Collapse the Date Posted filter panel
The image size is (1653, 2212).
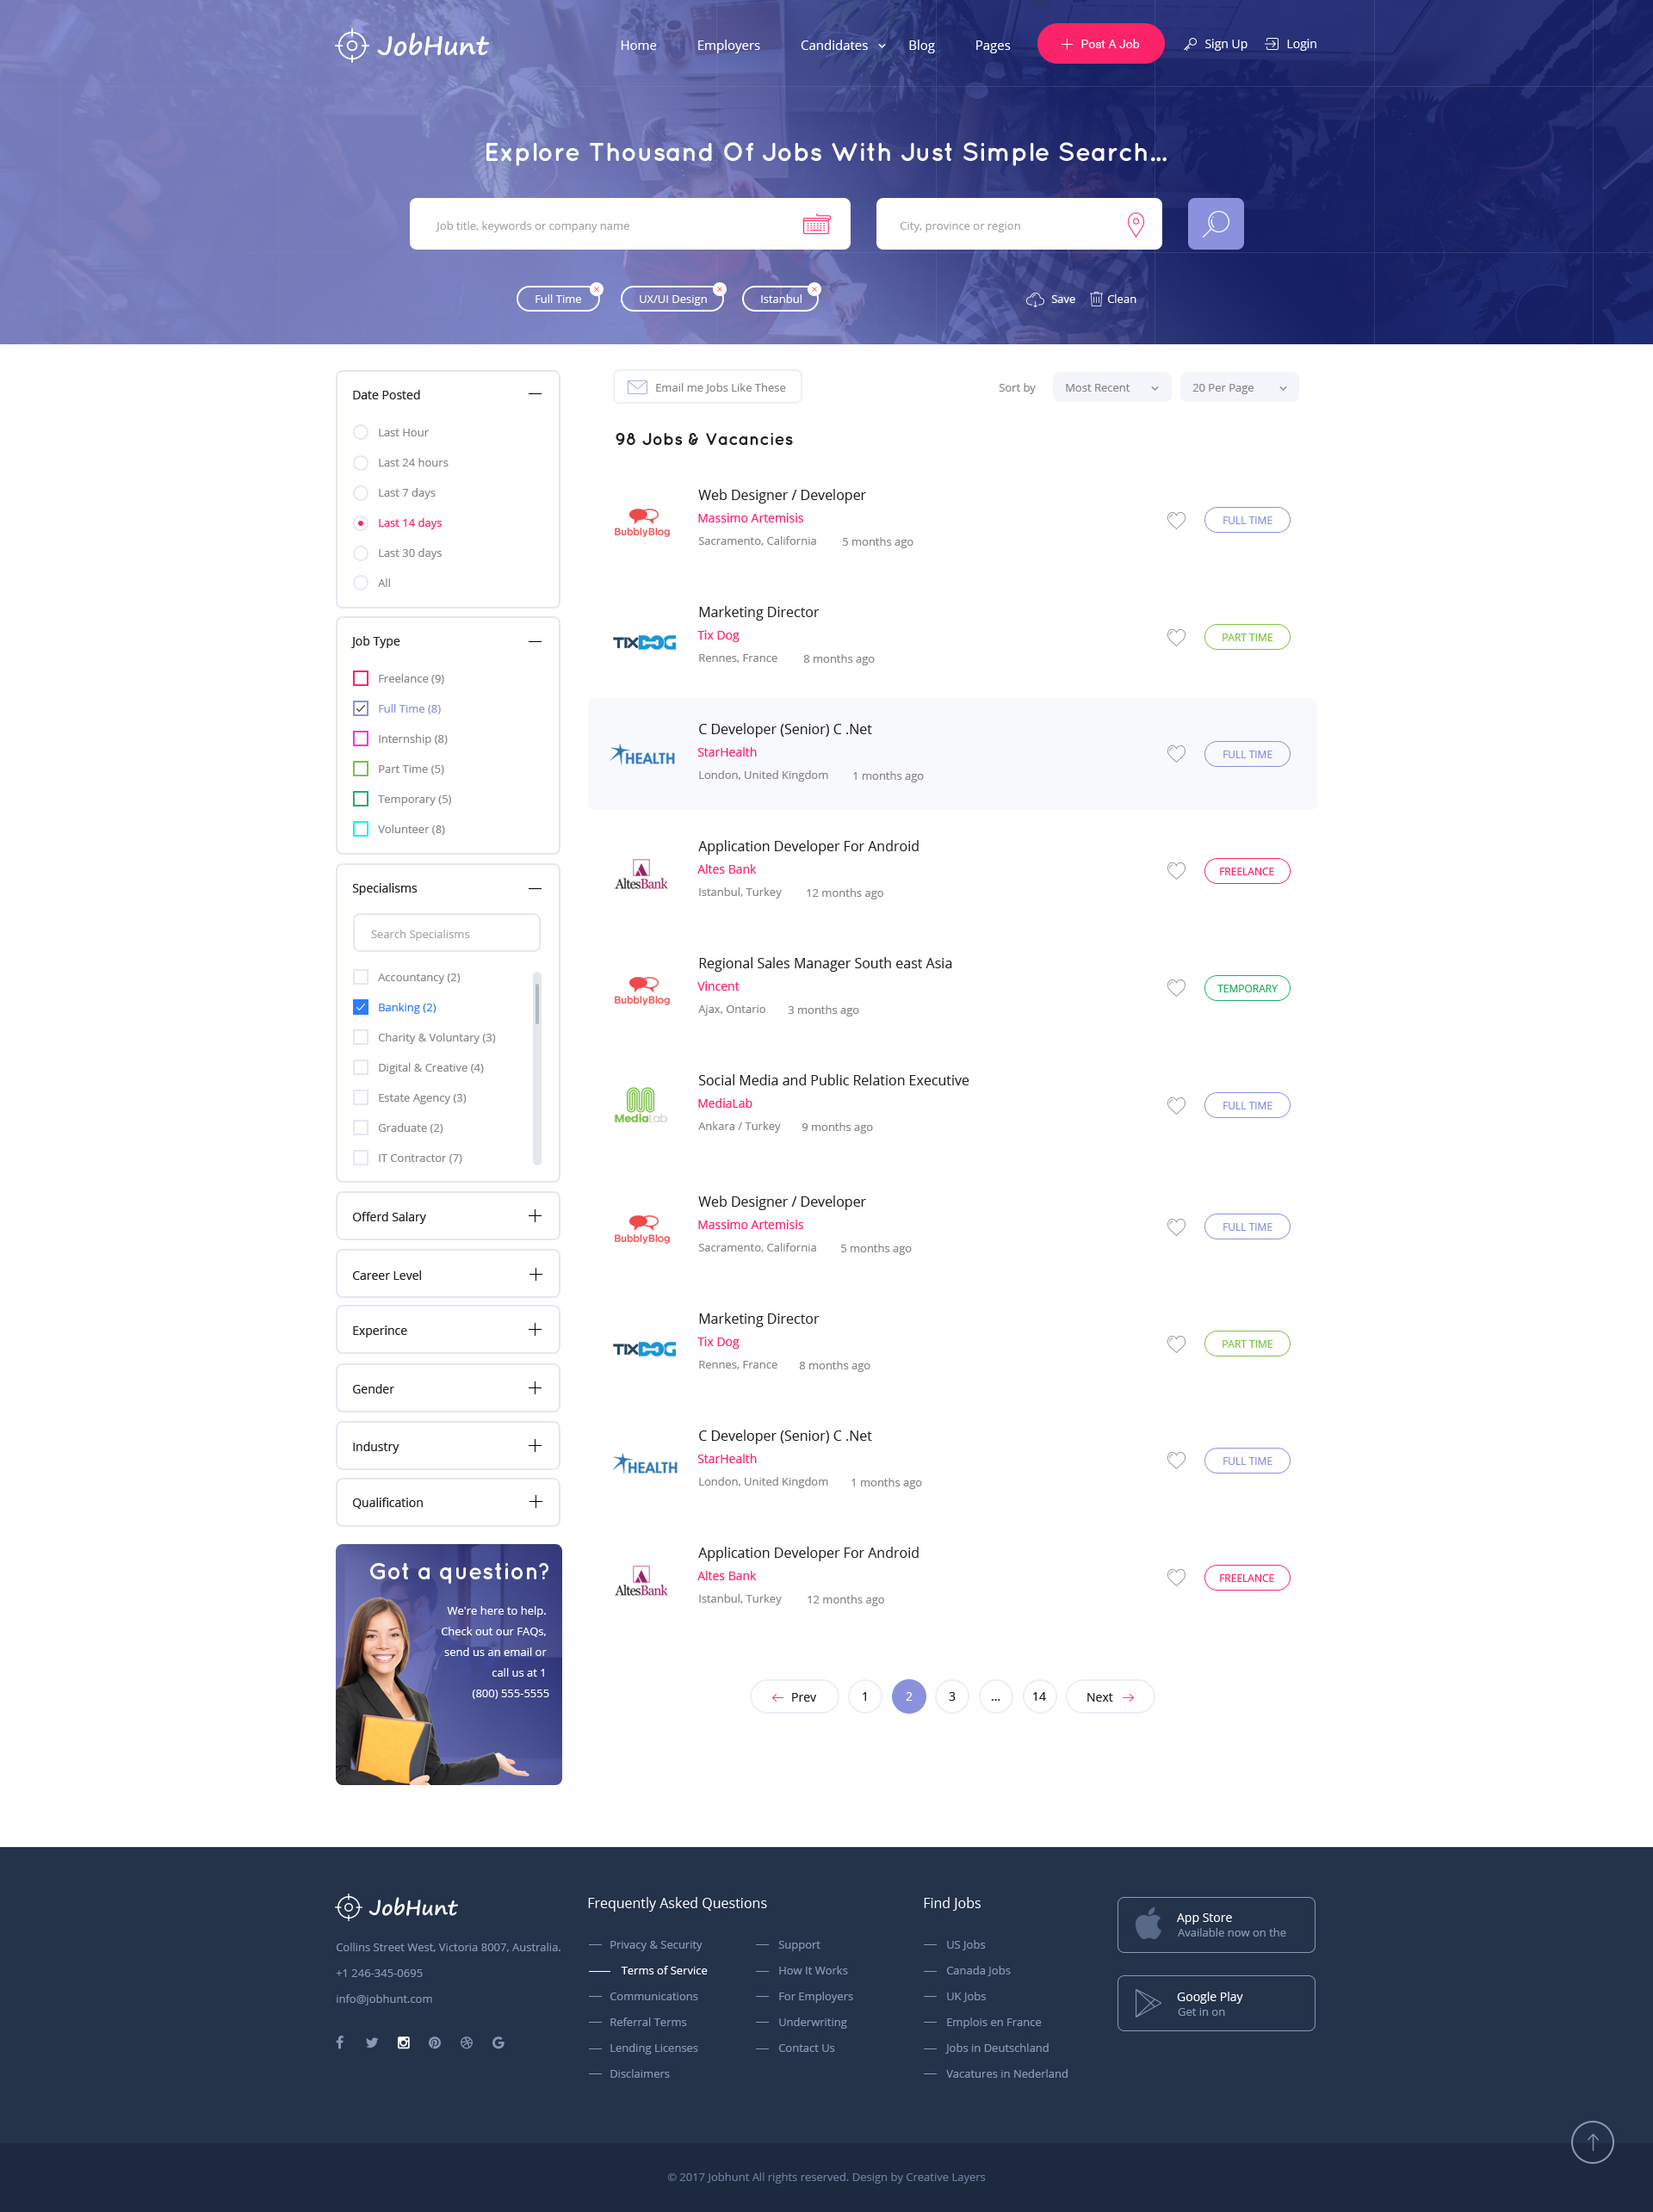point(535,394)
